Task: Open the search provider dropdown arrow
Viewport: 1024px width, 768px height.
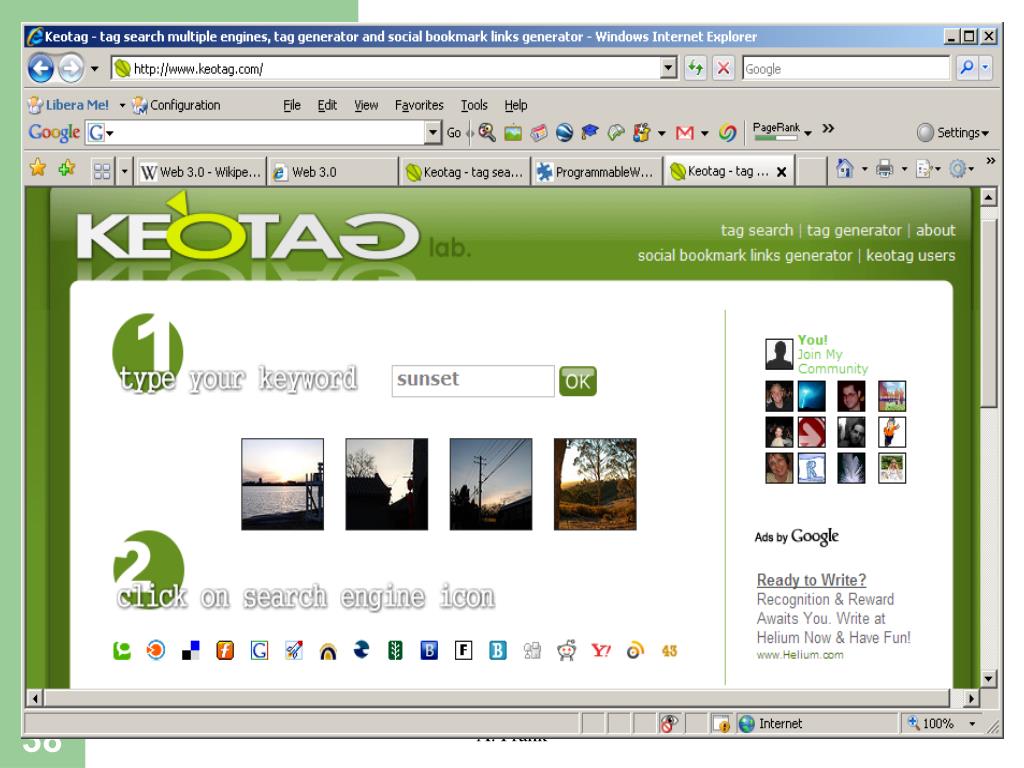Action: point(985,68)
